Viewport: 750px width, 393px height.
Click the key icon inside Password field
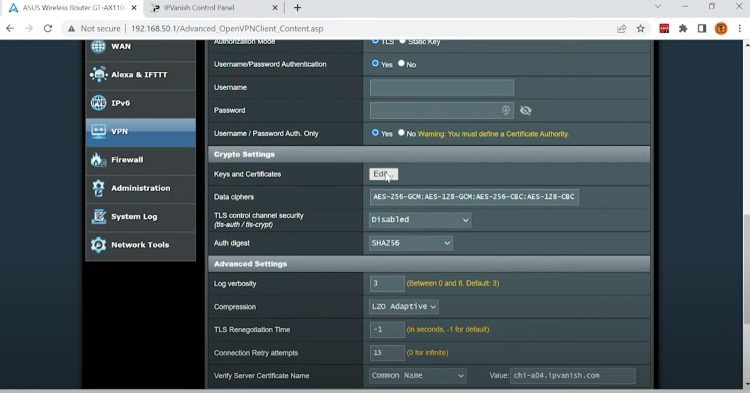tap(506, 110)
